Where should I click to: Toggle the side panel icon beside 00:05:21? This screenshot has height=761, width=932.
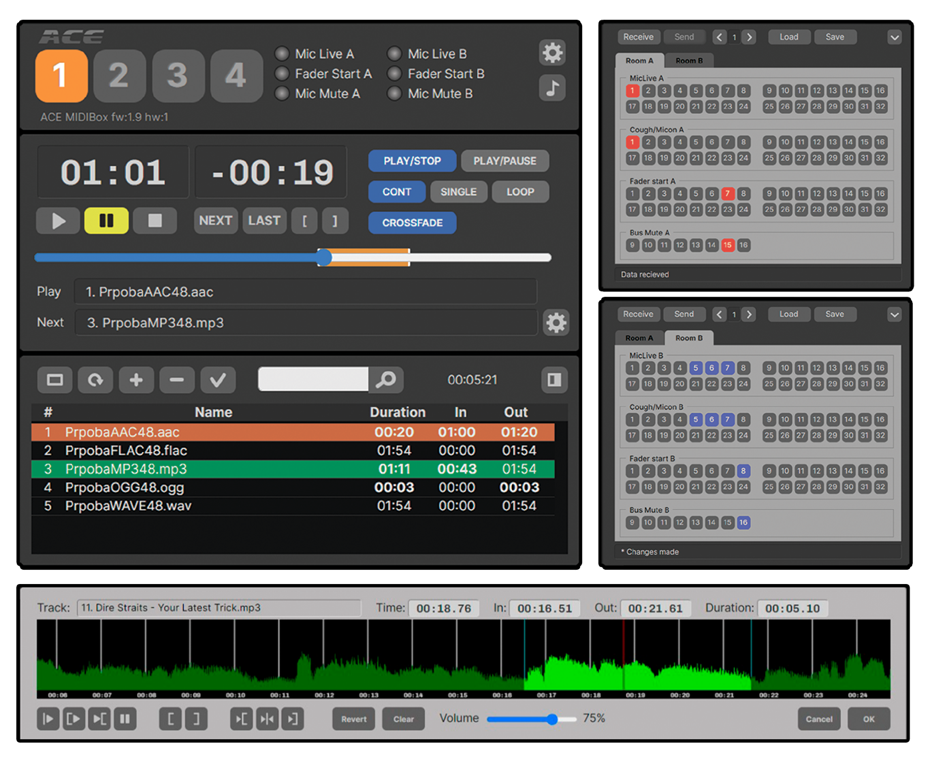coord(555,380)
